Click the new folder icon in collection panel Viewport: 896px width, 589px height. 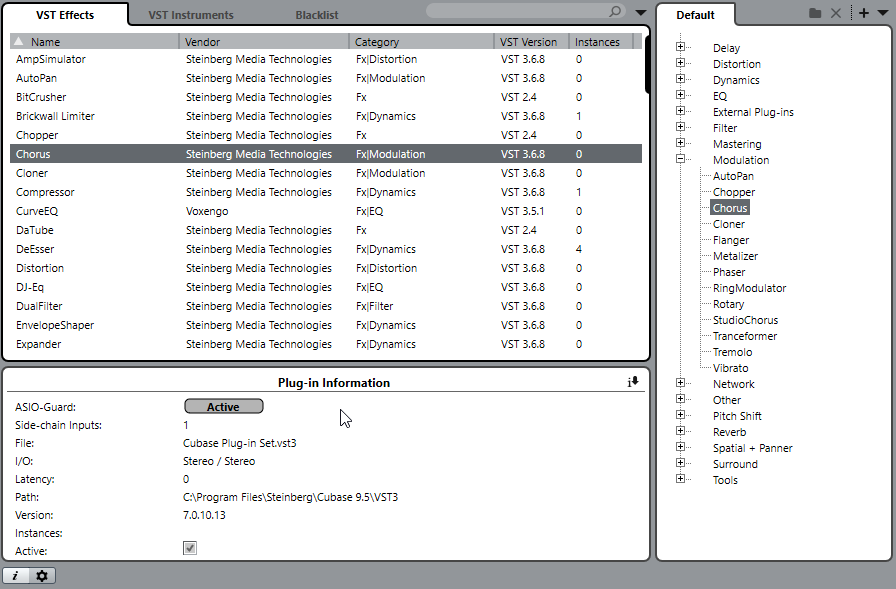tap(815, 13)
